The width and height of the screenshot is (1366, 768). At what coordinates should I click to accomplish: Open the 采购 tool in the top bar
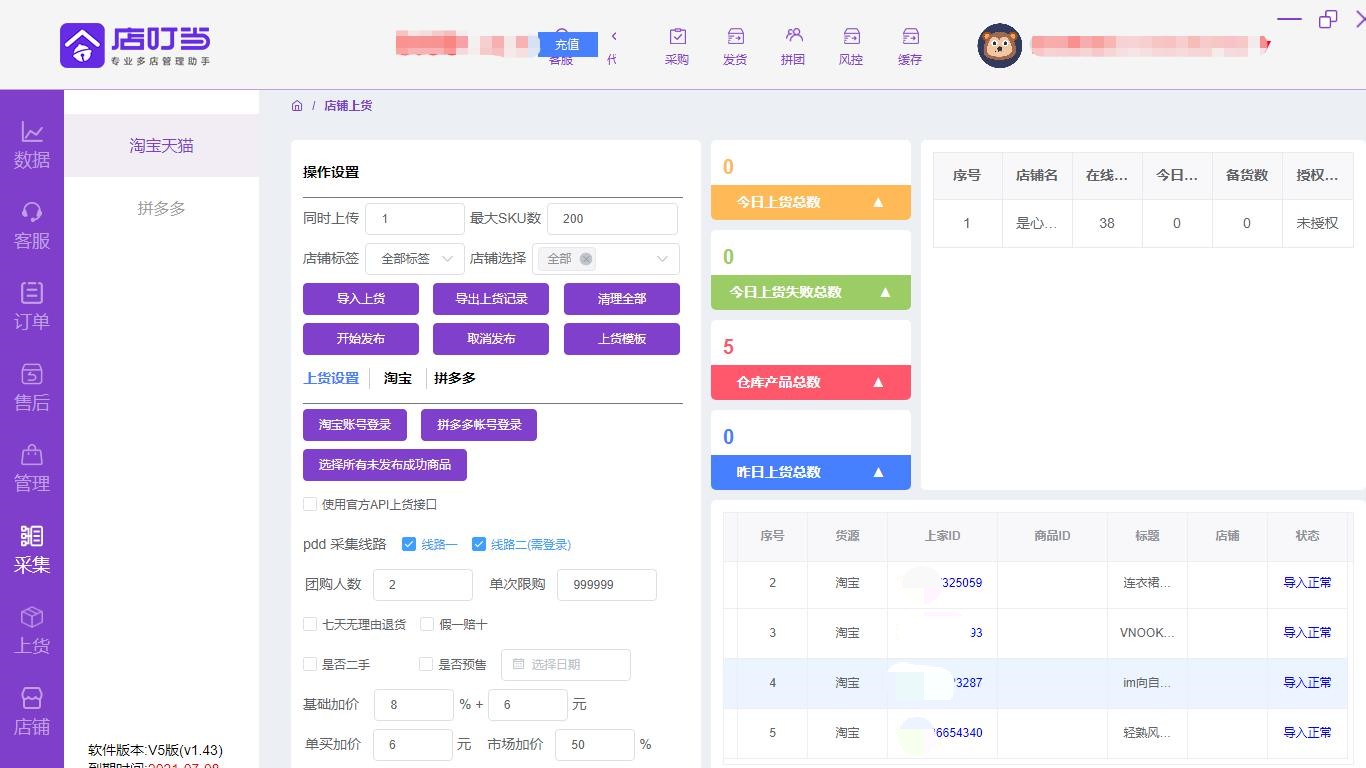click(677, 45)
